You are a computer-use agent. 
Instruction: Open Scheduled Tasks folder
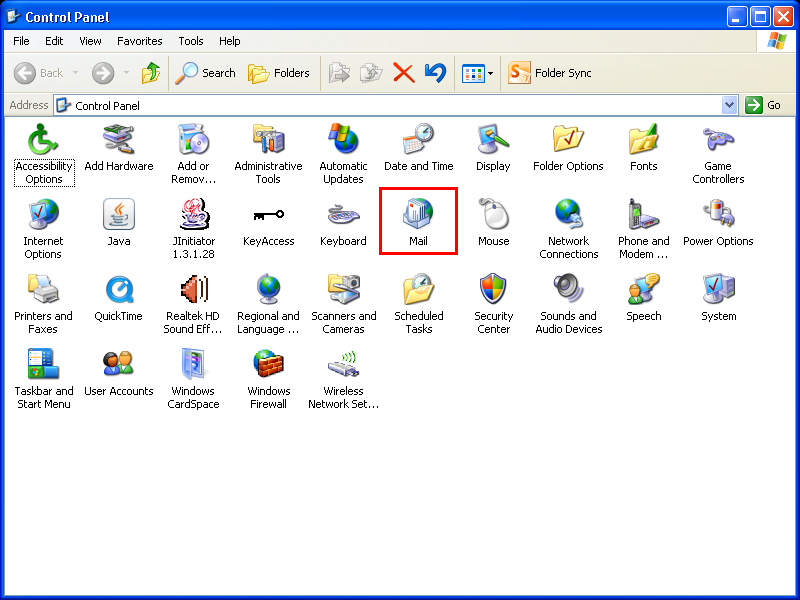click(418, 305)
